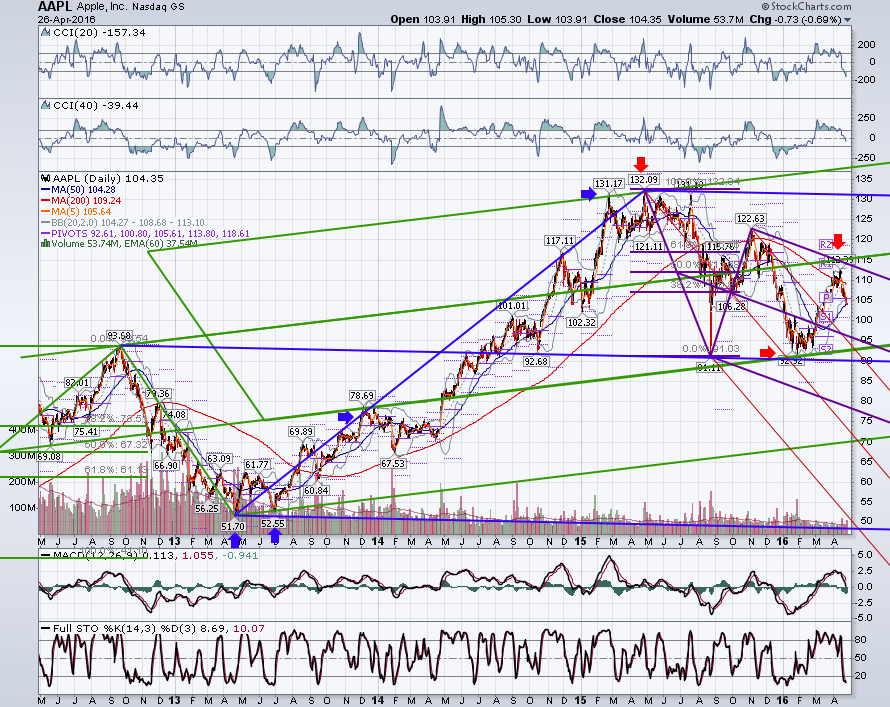Image resolution: width=890 pixels, height=707 pixels.
Task: Open the dropdown arrow beside Chg value
Action: click(x=847, y=20)
